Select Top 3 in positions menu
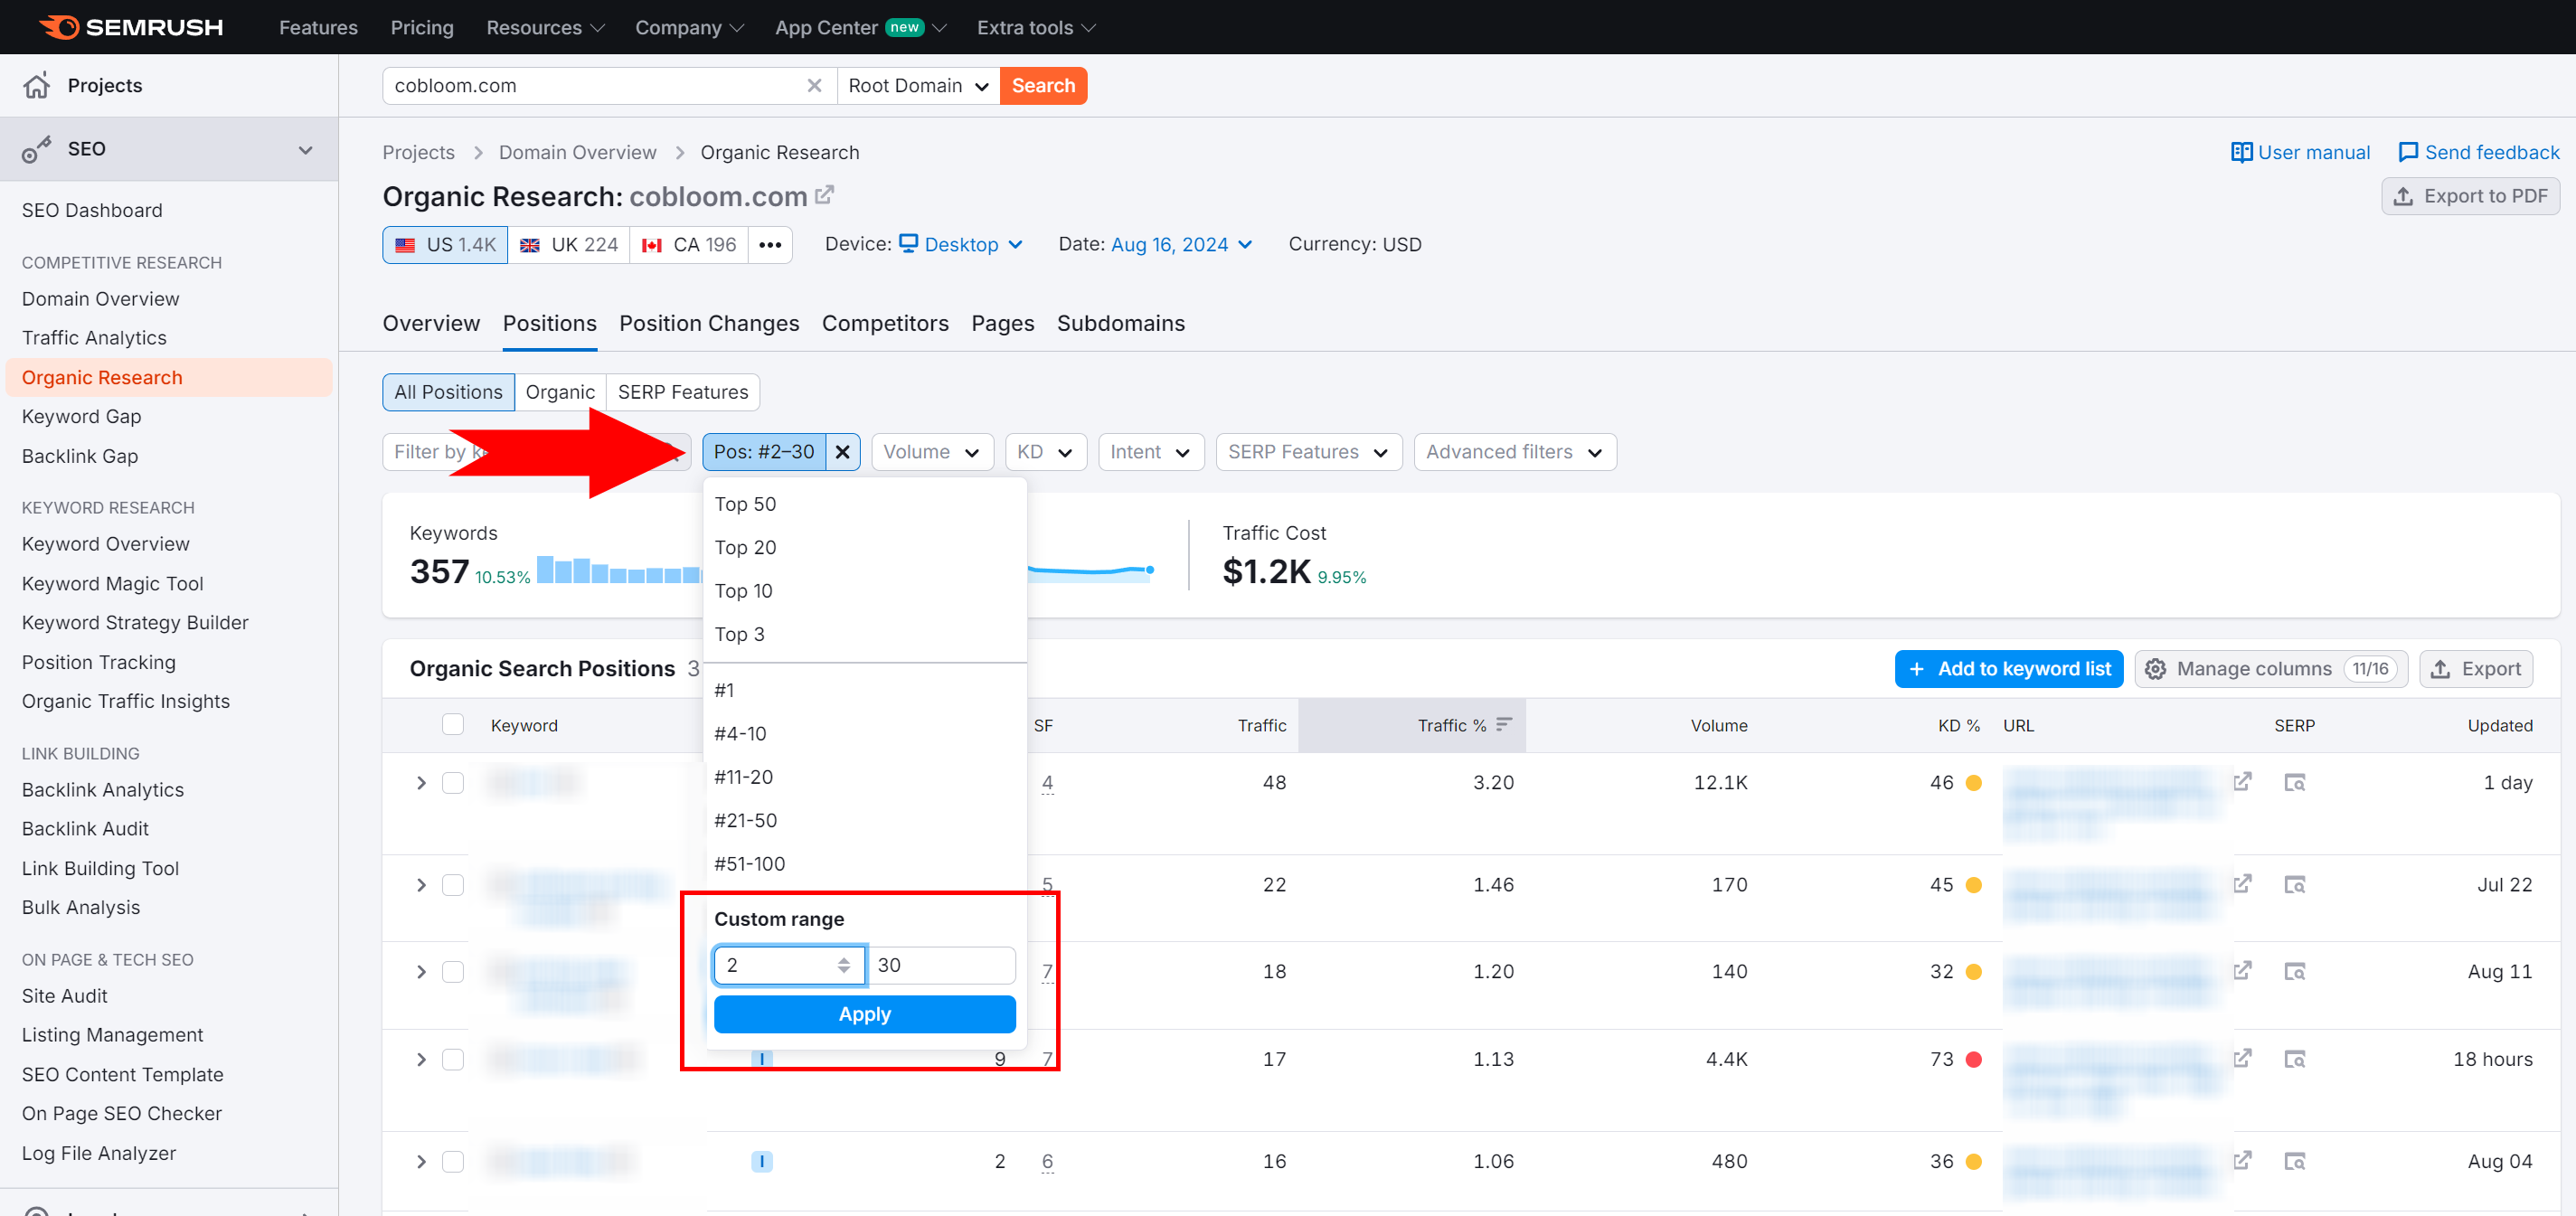The height and width of the screenshot is (1216, 2576). (x=865, y=634)
